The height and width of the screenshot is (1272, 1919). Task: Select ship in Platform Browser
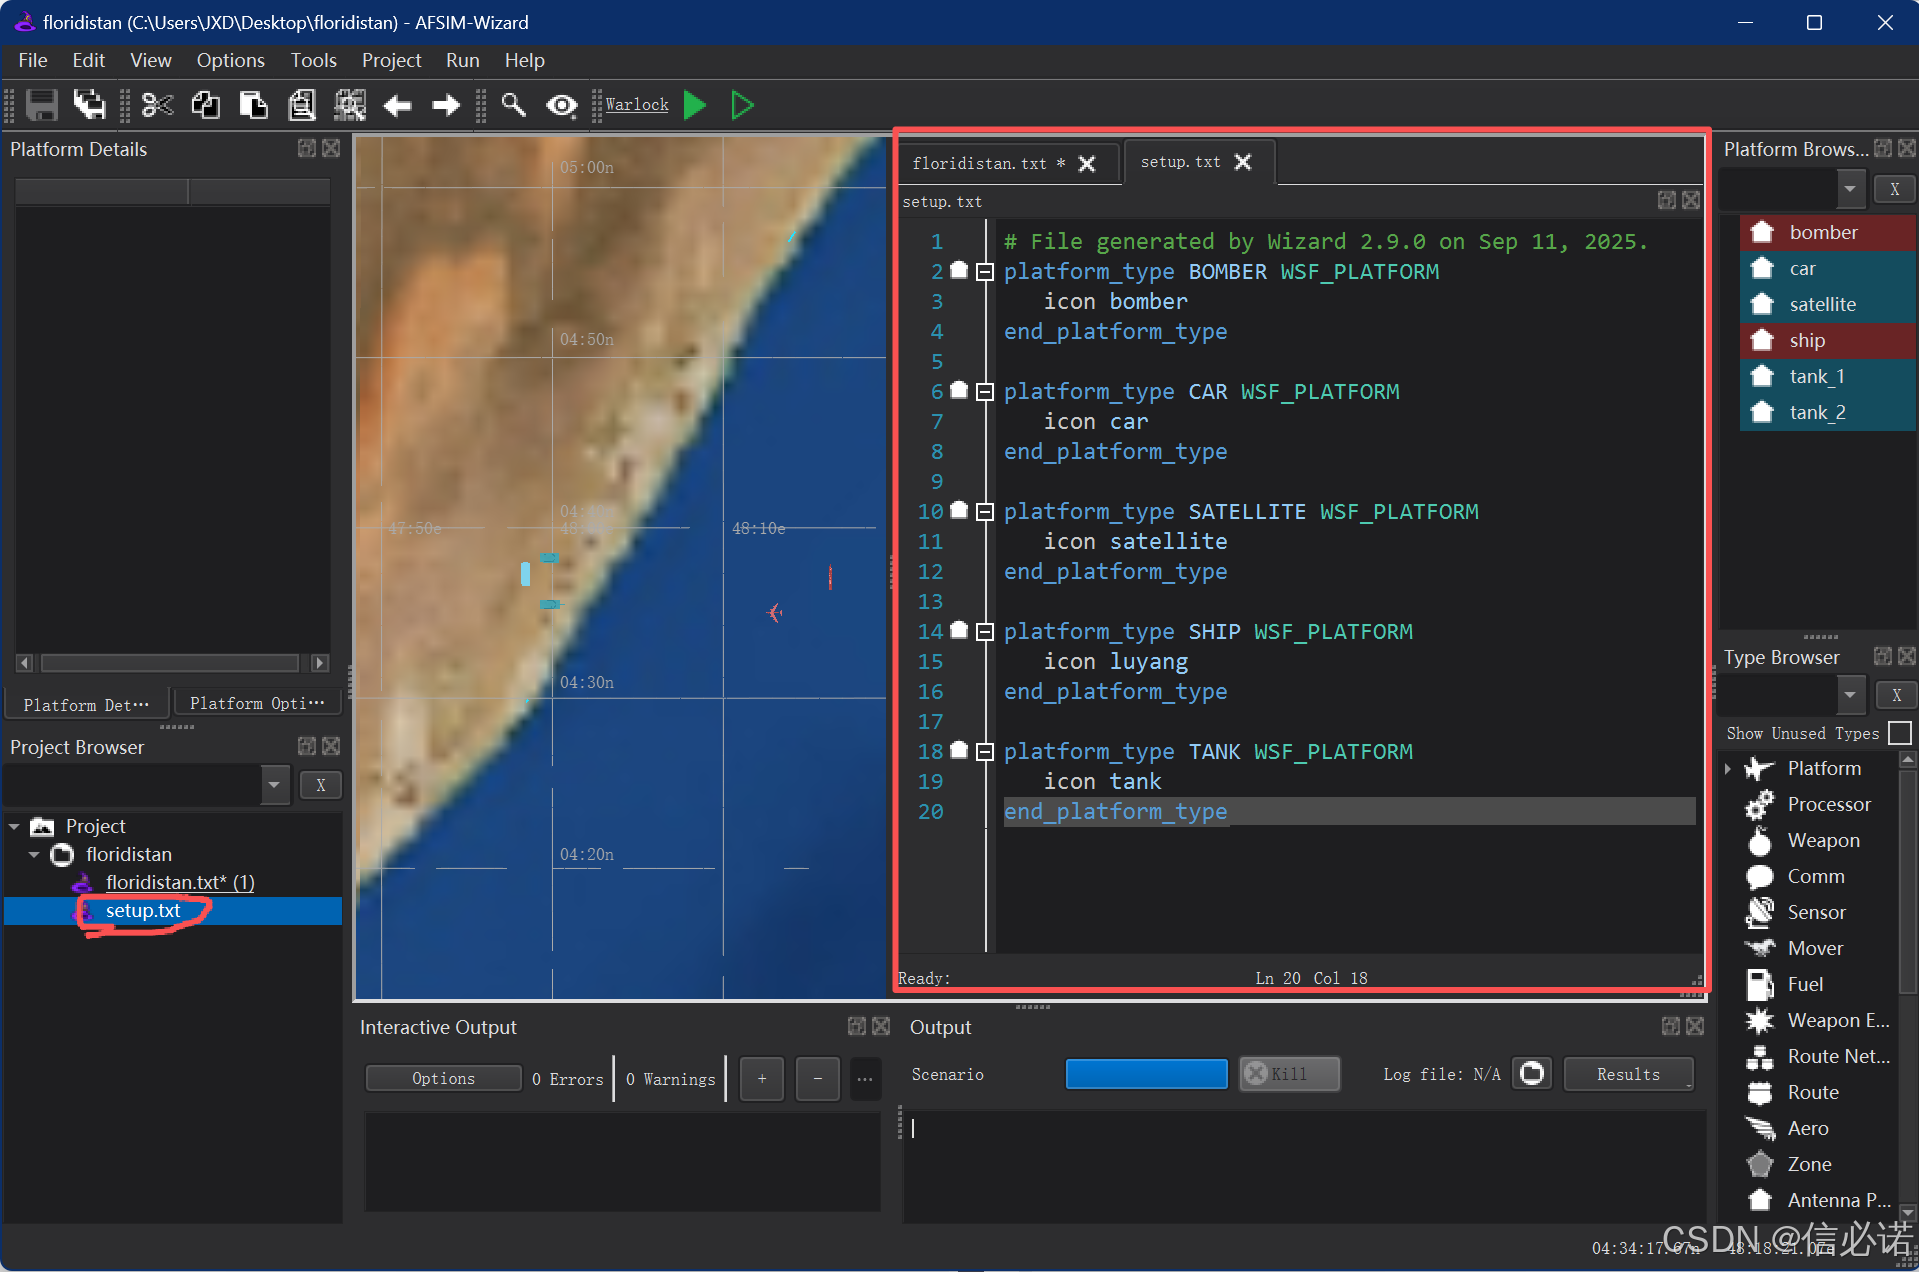pyautogui.click(x=1827, y=340)
